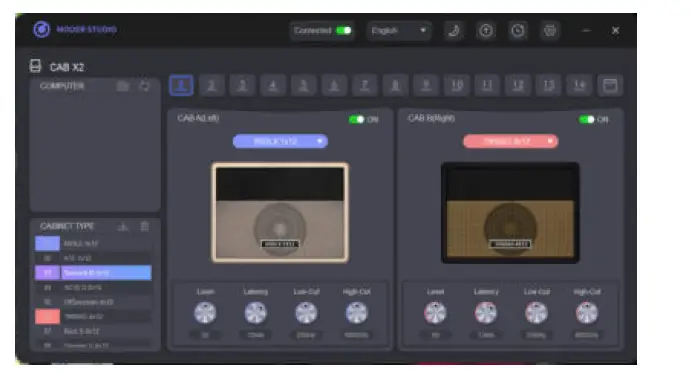Select the first cabinet row with blue swatch

(93, 243)
